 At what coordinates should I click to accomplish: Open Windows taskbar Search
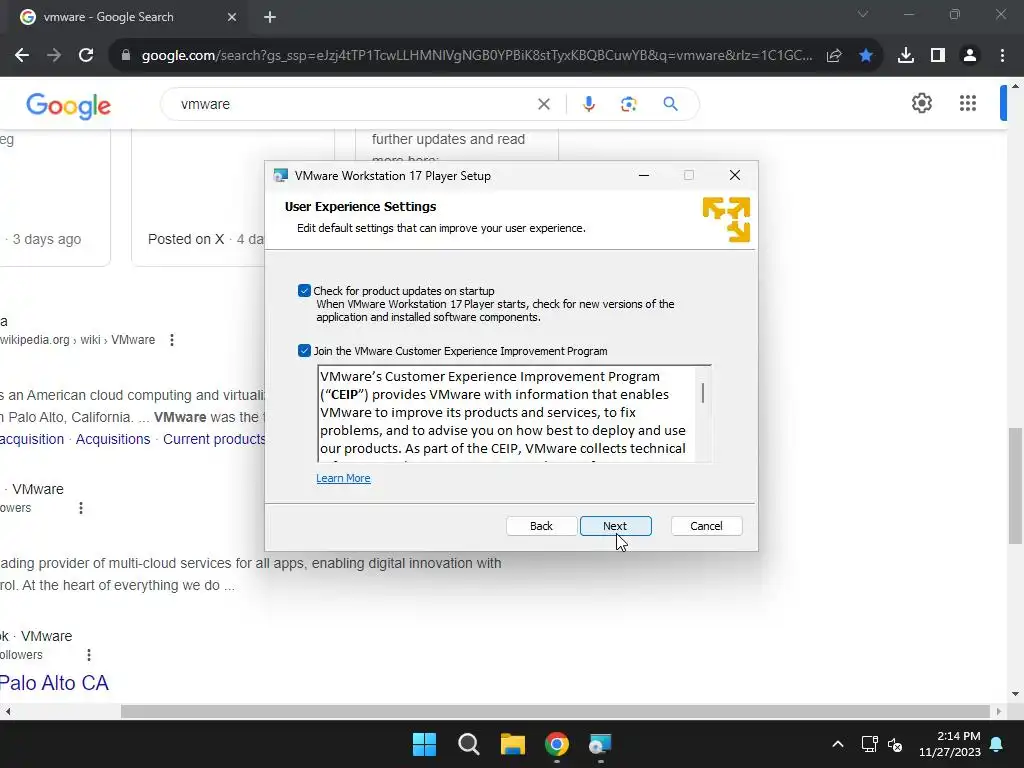coord(469,744)
